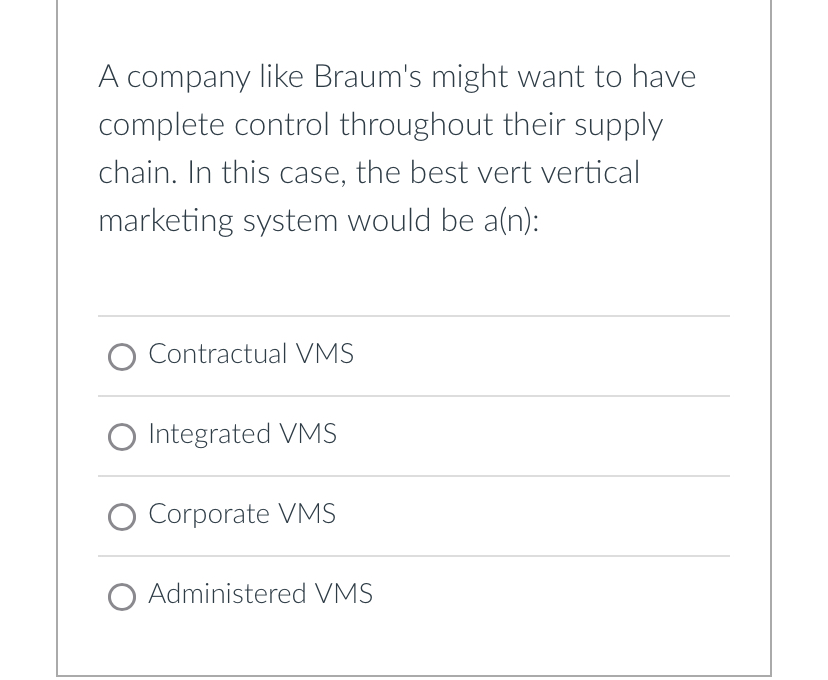Viewport: 828px width, 680px height.
Task: Click the Corporate VMS answer label
Action: 241,514
